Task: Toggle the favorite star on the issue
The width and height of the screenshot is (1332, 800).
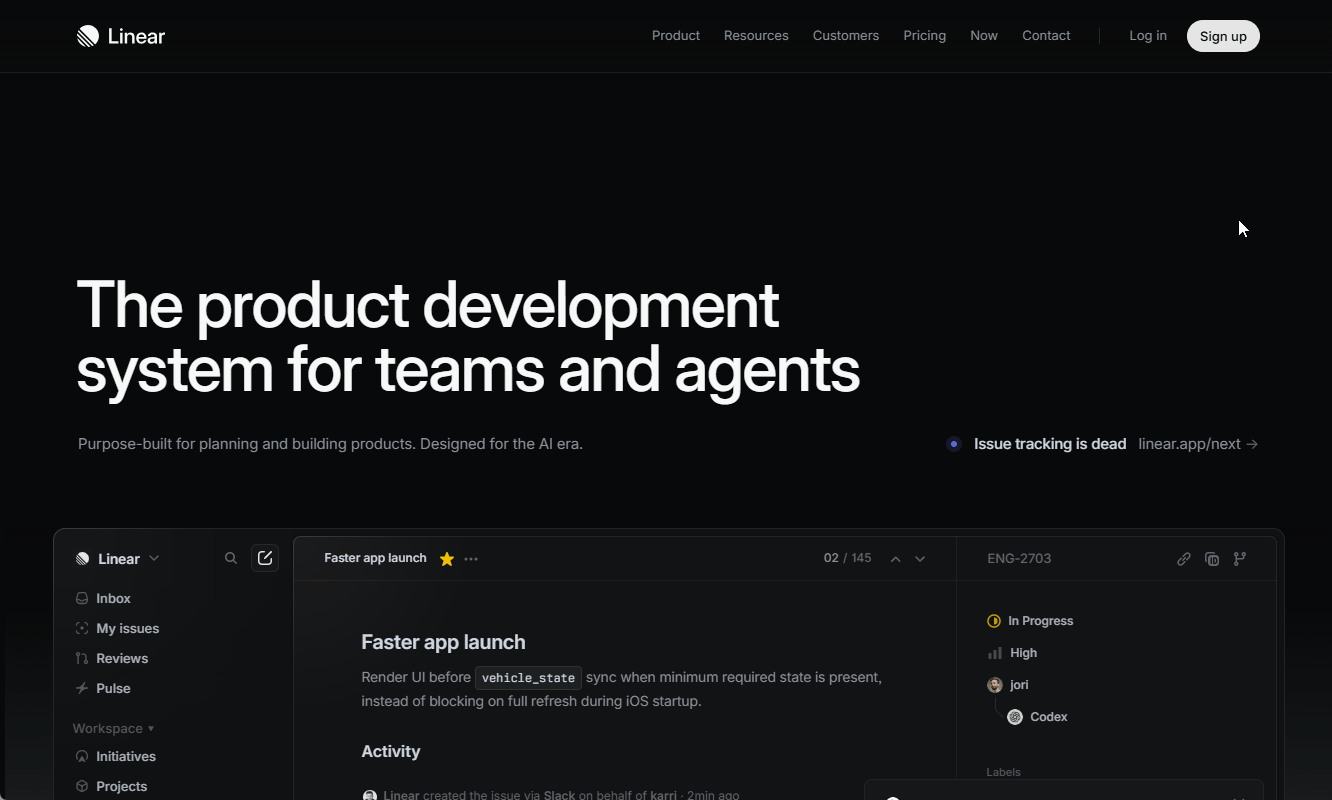Action: (x=447, y=559)
